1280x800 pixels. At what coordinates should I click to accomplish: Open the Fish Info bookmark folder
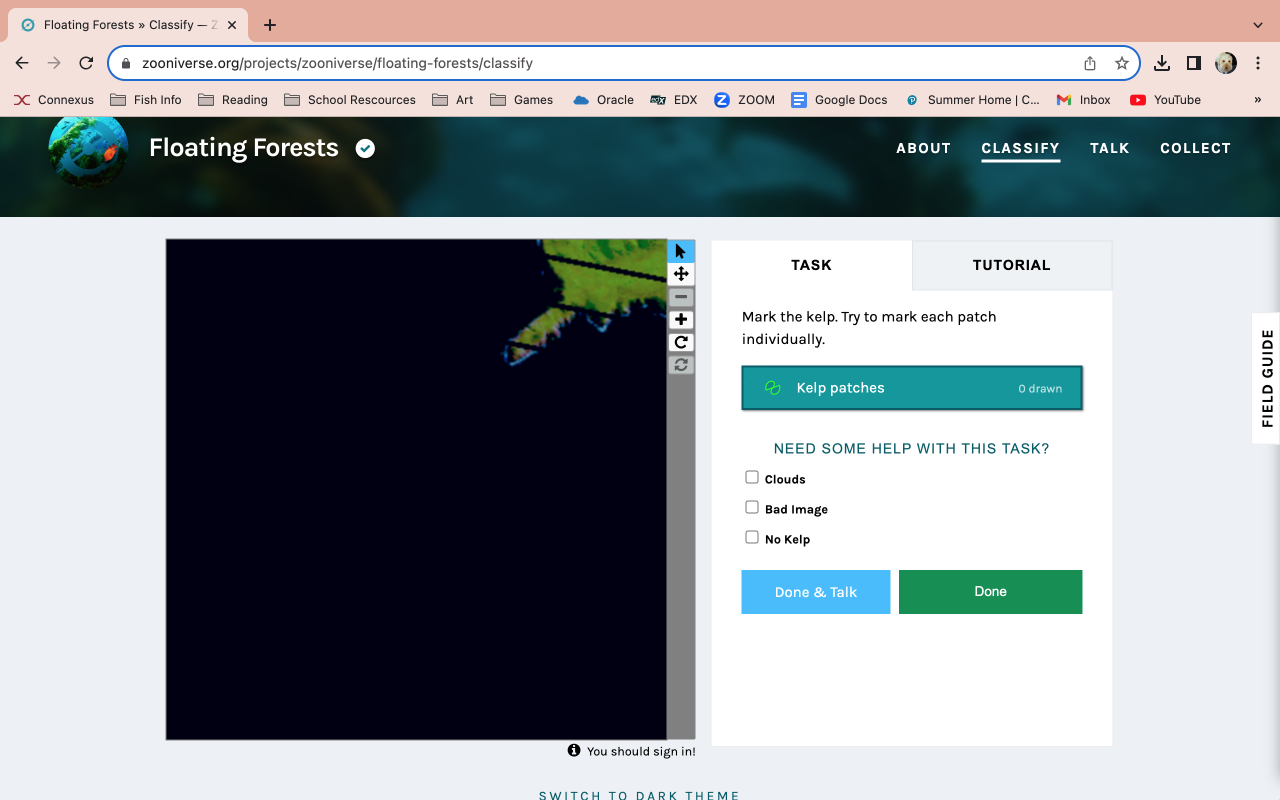[146, 100]
